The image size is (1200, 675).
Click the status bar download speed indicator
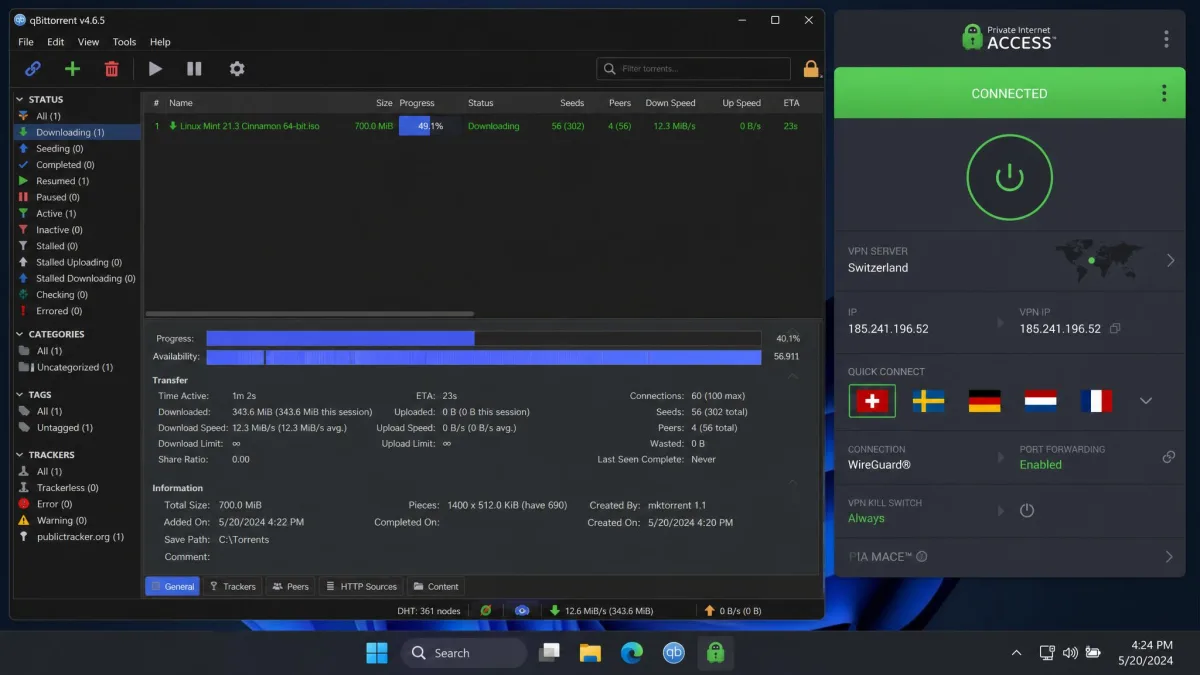tap(601, 610)
